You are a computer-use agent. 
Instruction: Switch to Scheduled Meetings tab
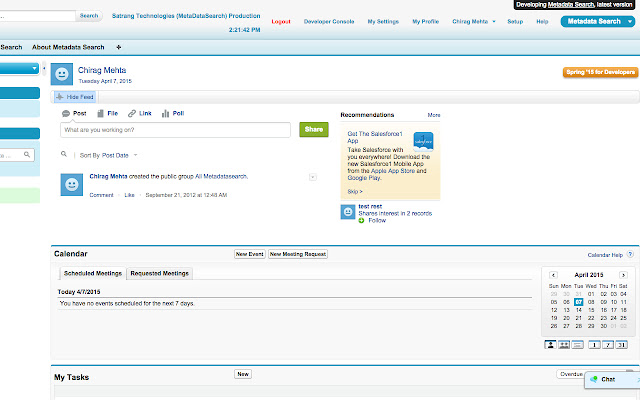click(93, 273)
